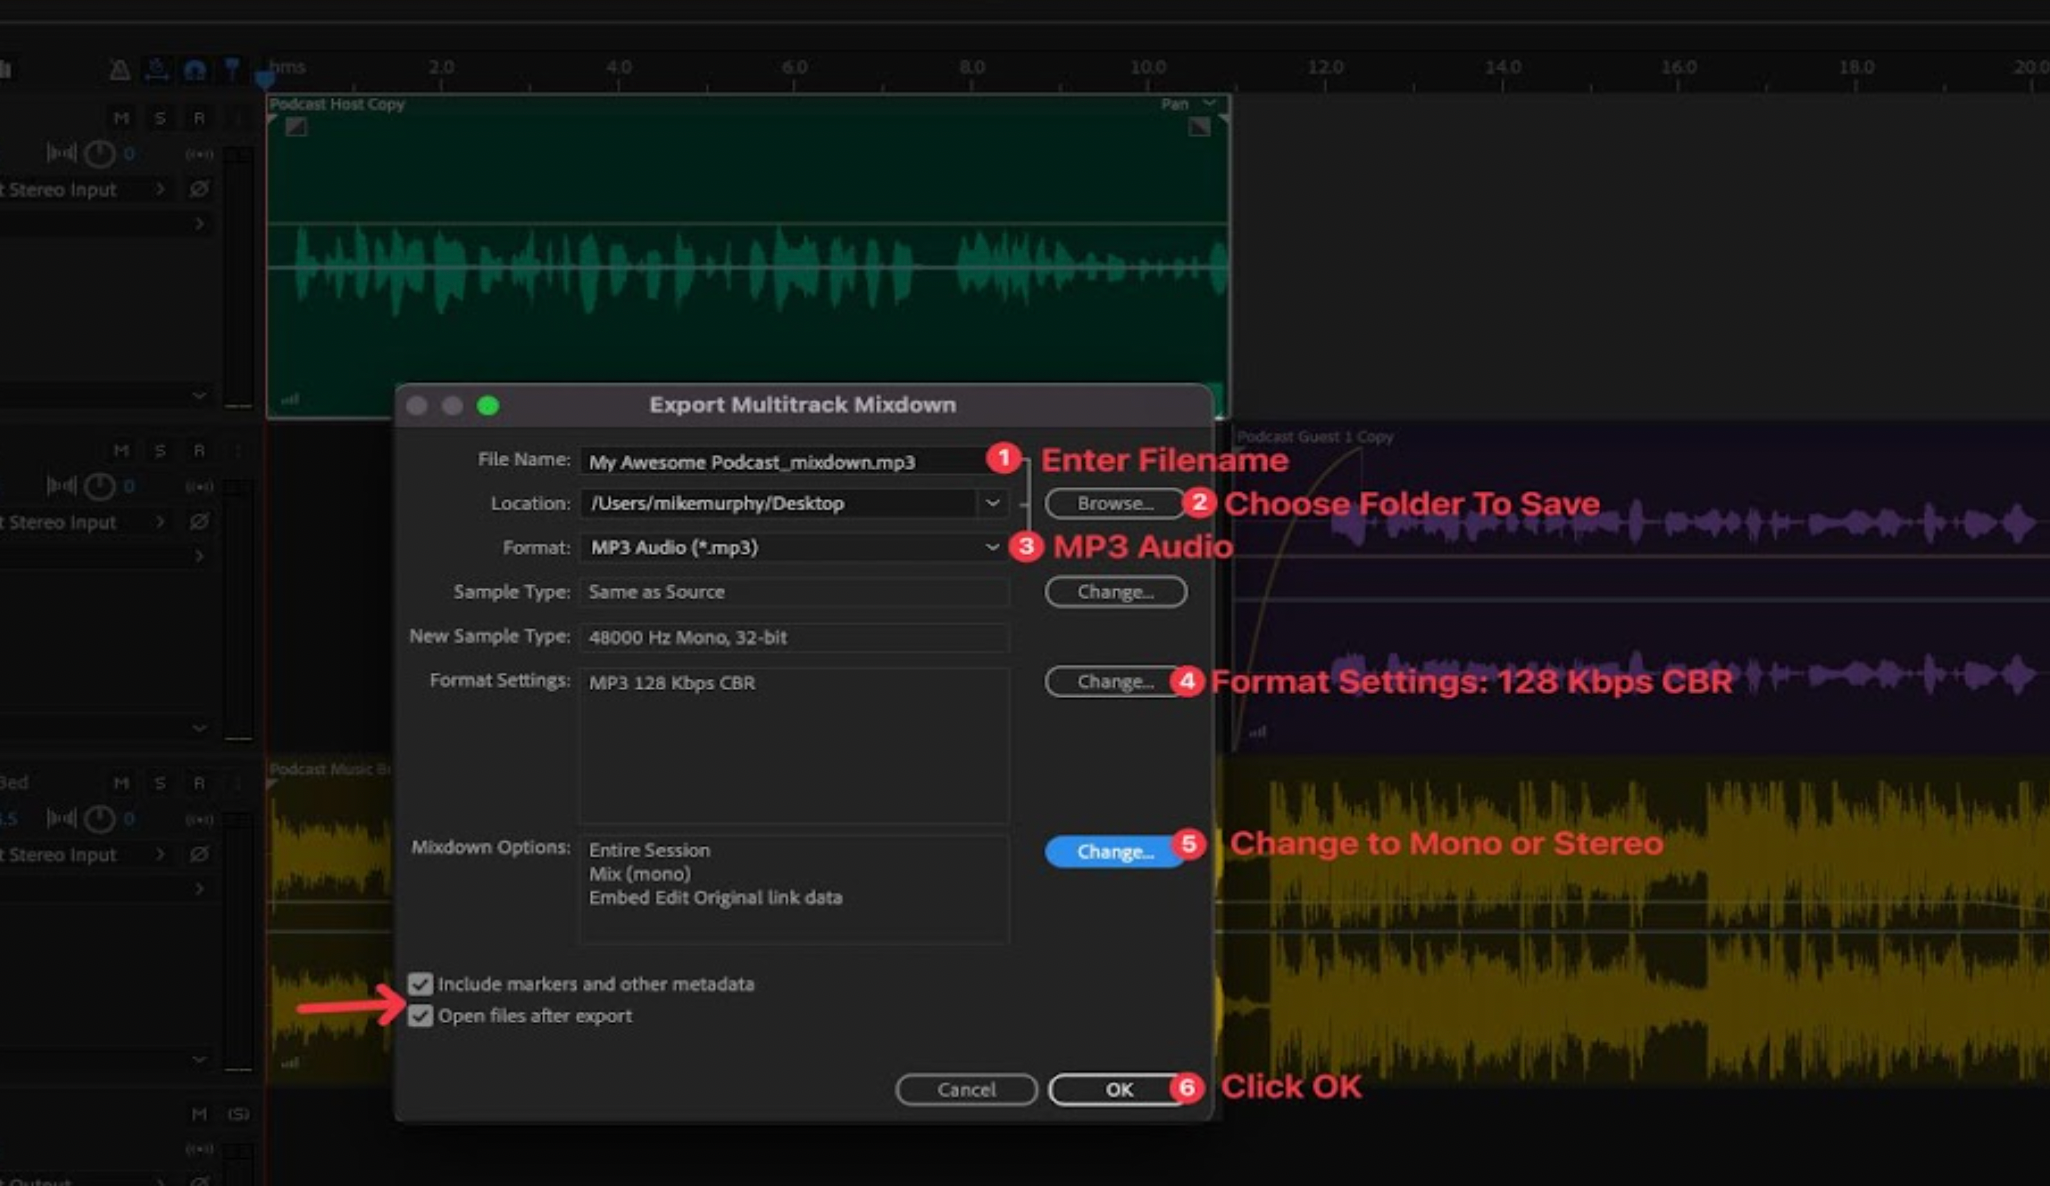Open the Pan dropdown on Podcast Host clip

(1209, 104)
